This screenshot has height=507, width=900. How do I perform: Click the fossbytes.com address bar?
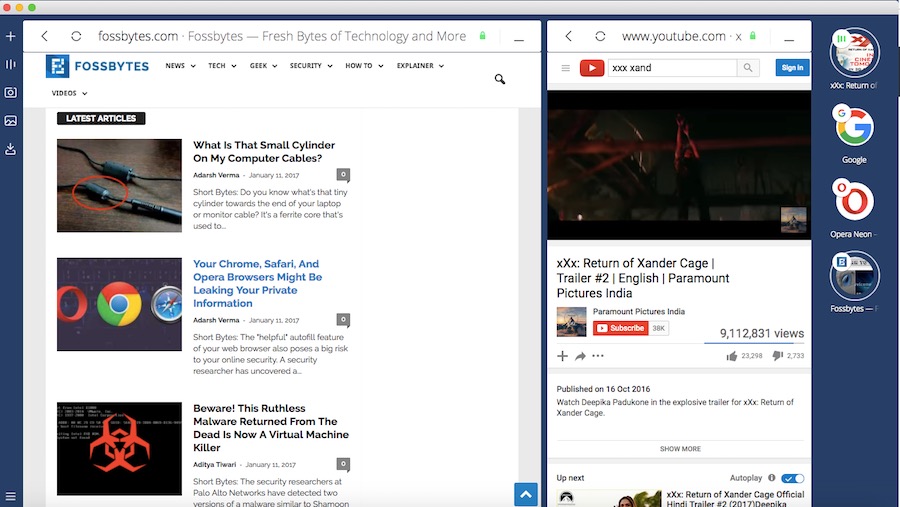[282, 36]
